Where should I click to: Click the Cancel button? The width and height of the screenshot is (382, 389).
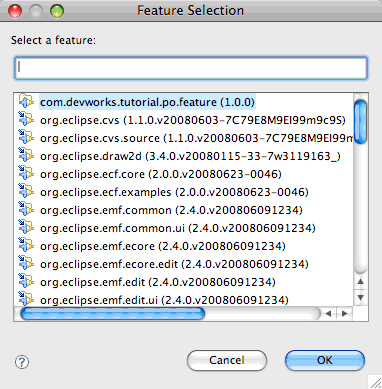pyautogui.click(x=227, y=360)
